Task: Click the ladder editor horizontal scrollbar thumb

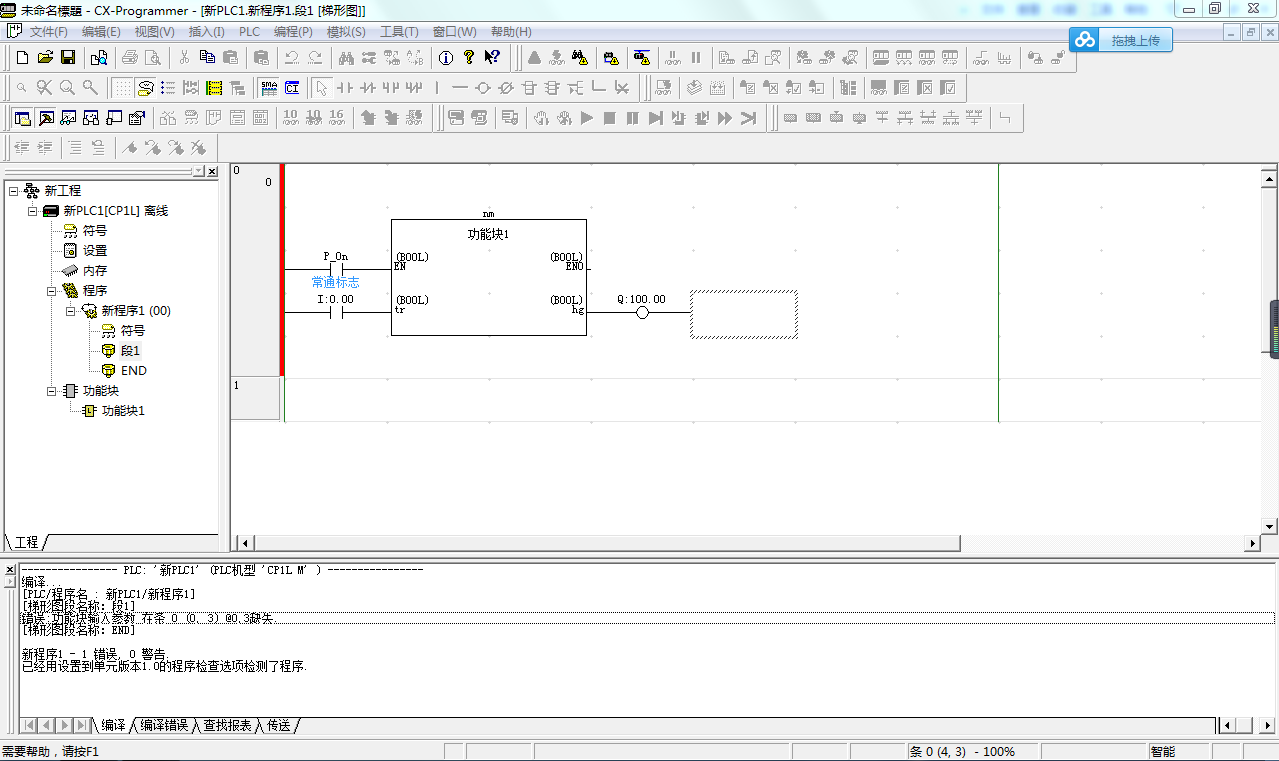Action: pyautogui.click(x=607, y=543)
